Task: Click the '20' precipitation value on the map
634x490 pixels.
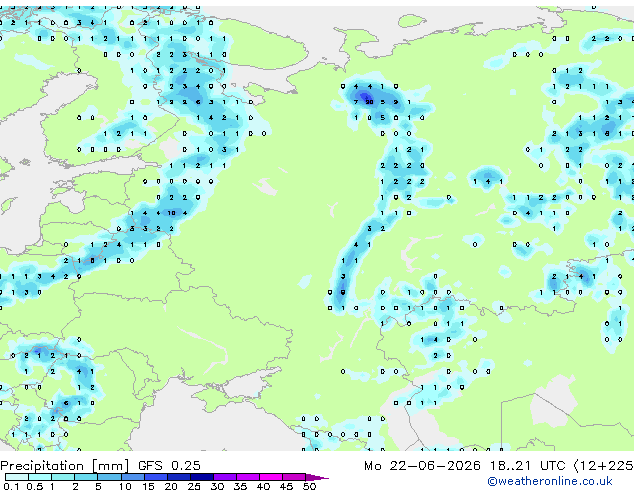Action: tap(369, 102)
